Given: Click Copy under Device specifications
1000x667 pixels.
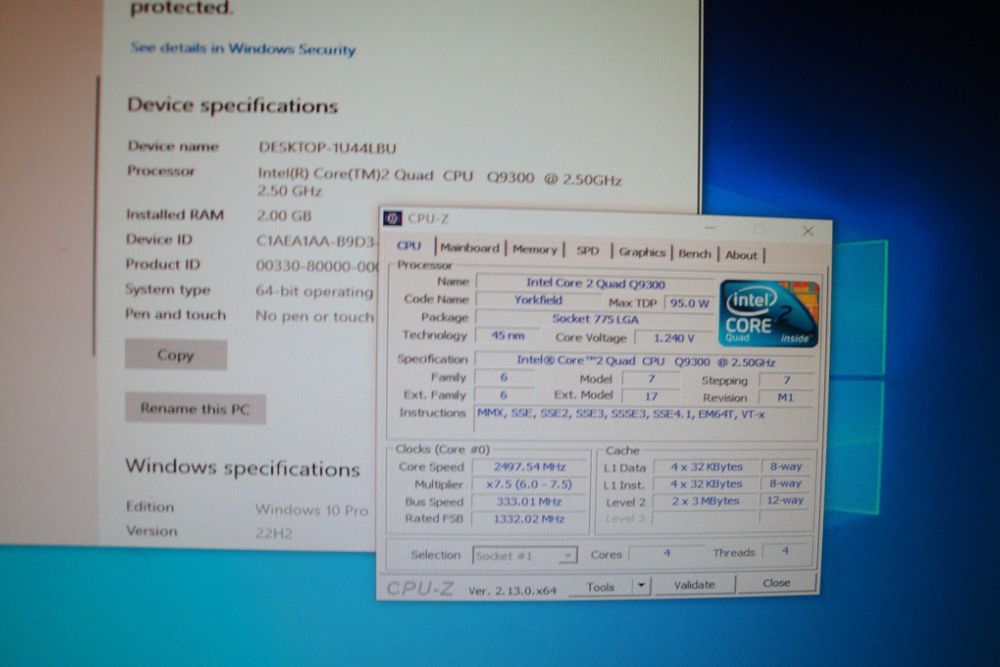Looking at the screenshot, I should pyautogui.click(x=175, y=355).
